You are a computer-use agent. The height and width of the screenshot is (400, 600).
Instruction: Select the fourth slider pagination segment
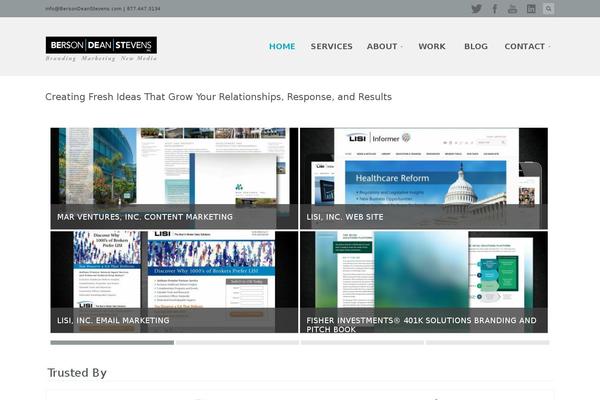pyautogui.click(x=488, y=343)
